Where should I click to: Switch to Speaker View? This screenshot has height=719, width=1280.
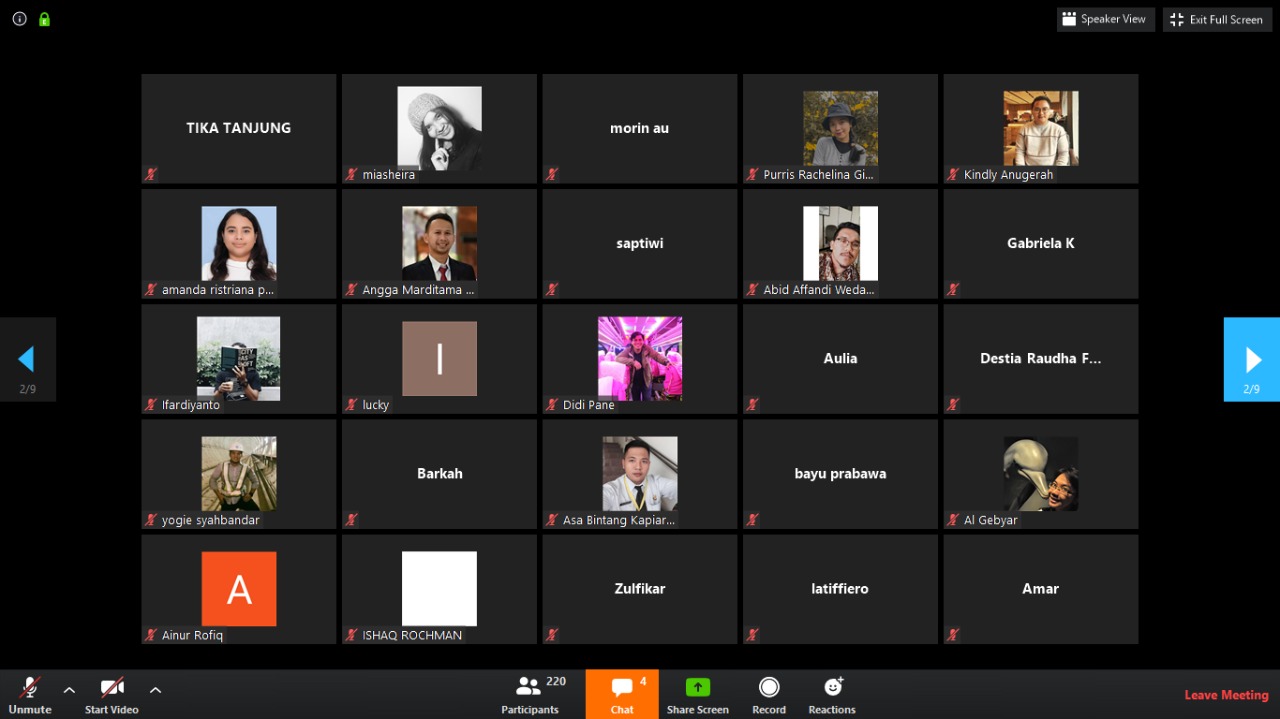click(1105, 19)
